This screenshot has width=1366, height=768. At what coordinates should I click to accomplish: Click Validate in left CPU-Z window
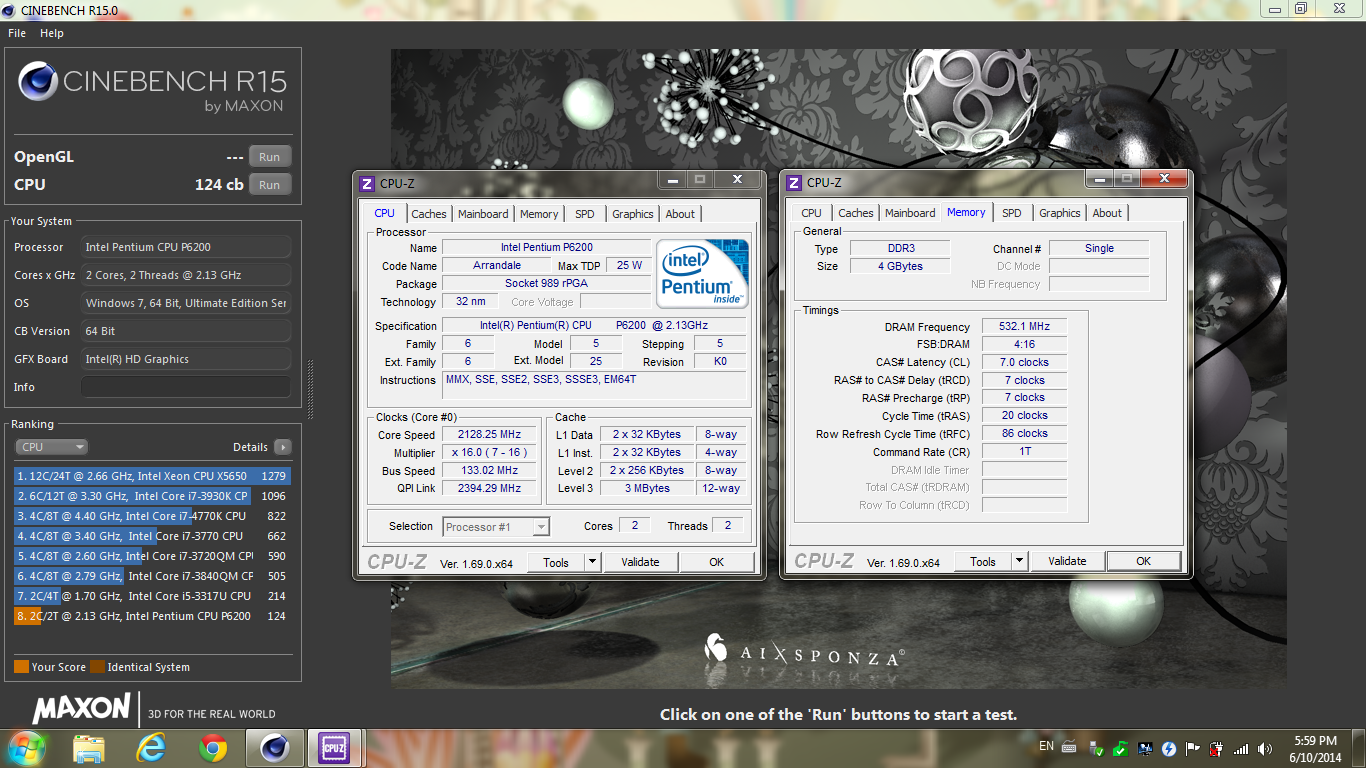(640, 562)
